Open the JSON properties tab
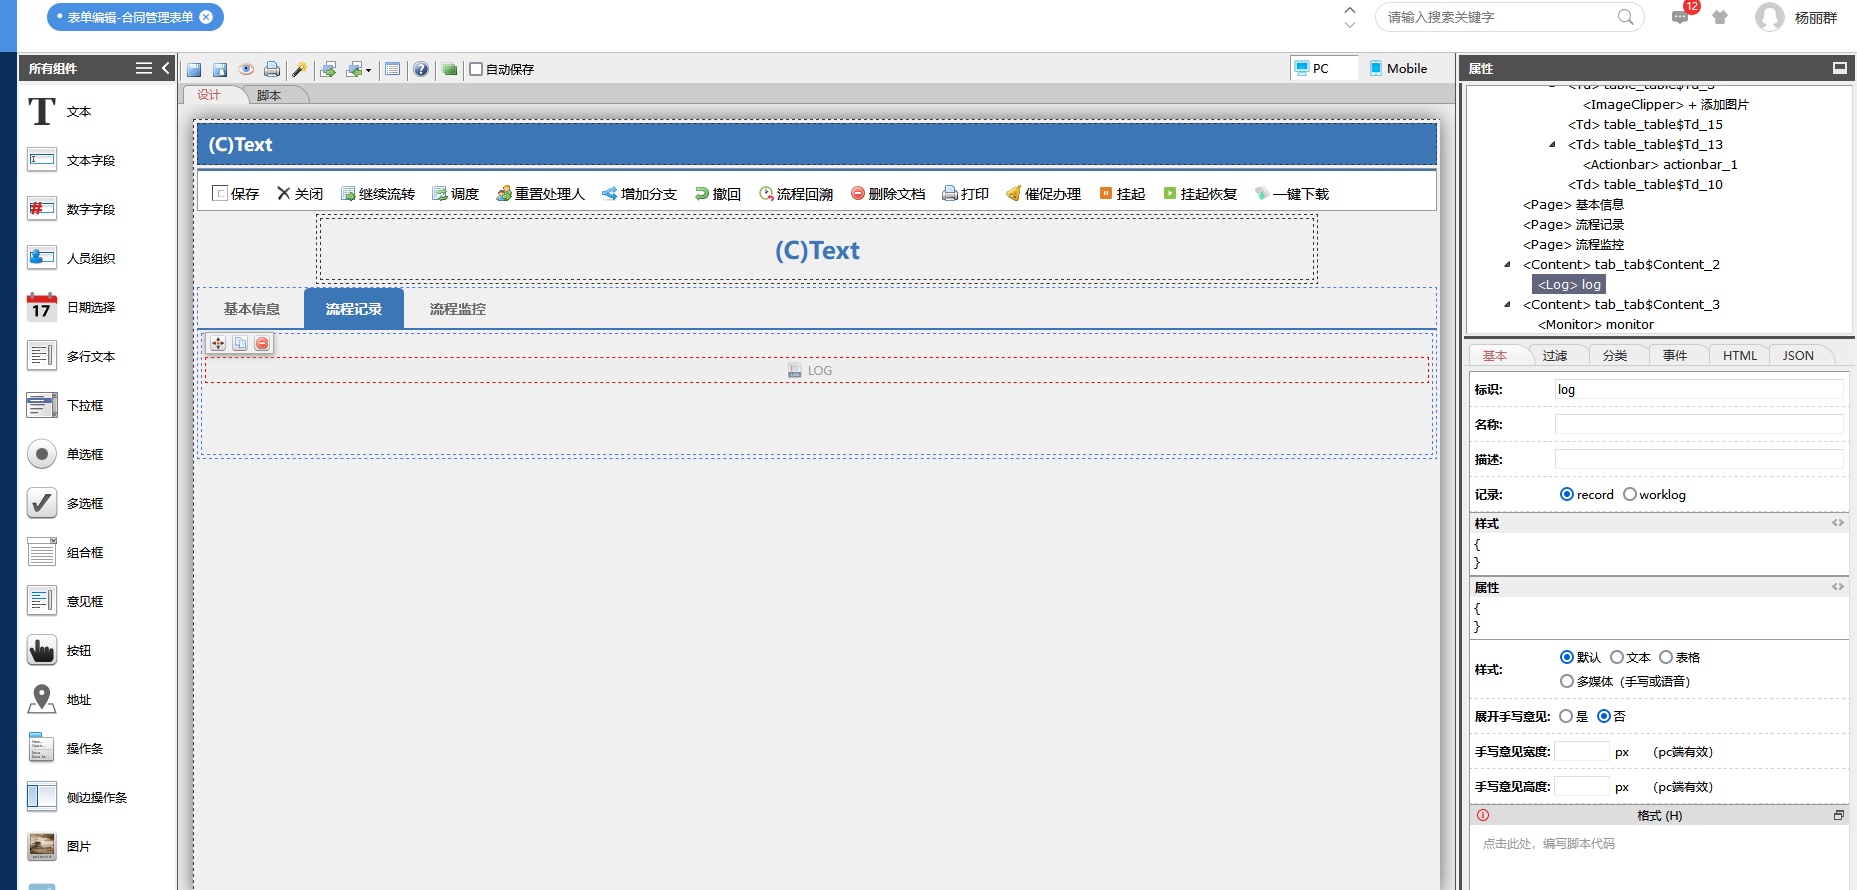Viewport: 1857px width, 890px height. (x=1798, y=355)
